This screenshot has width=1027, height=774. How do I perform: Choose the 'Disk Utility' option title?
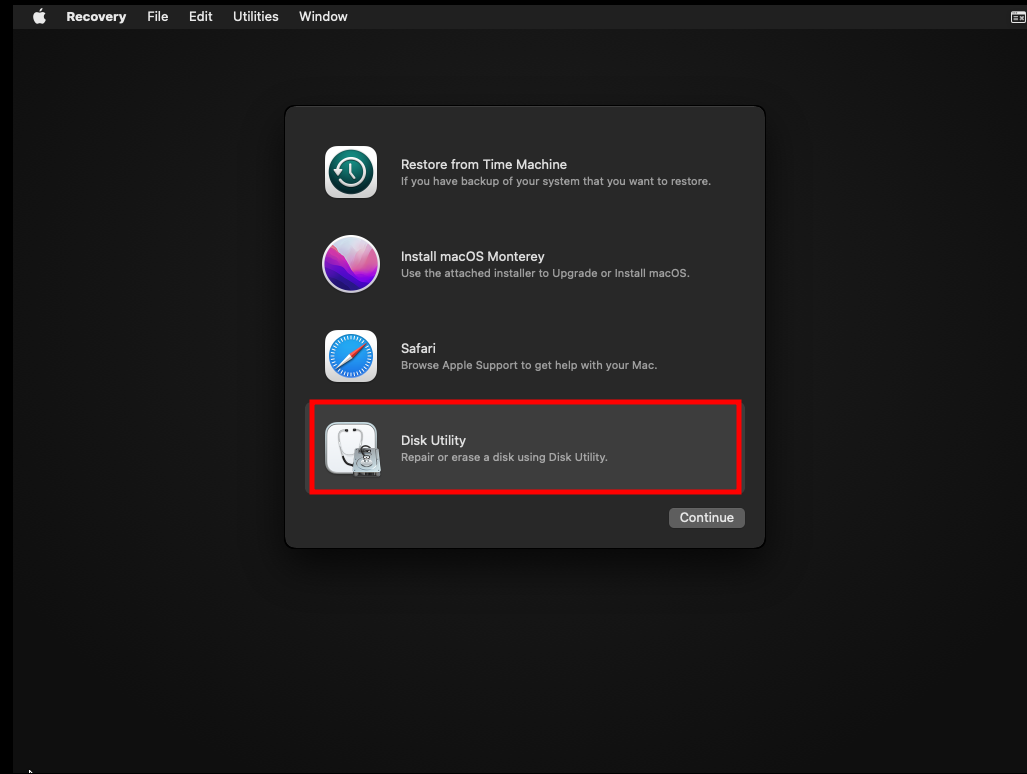click(433, 440)
